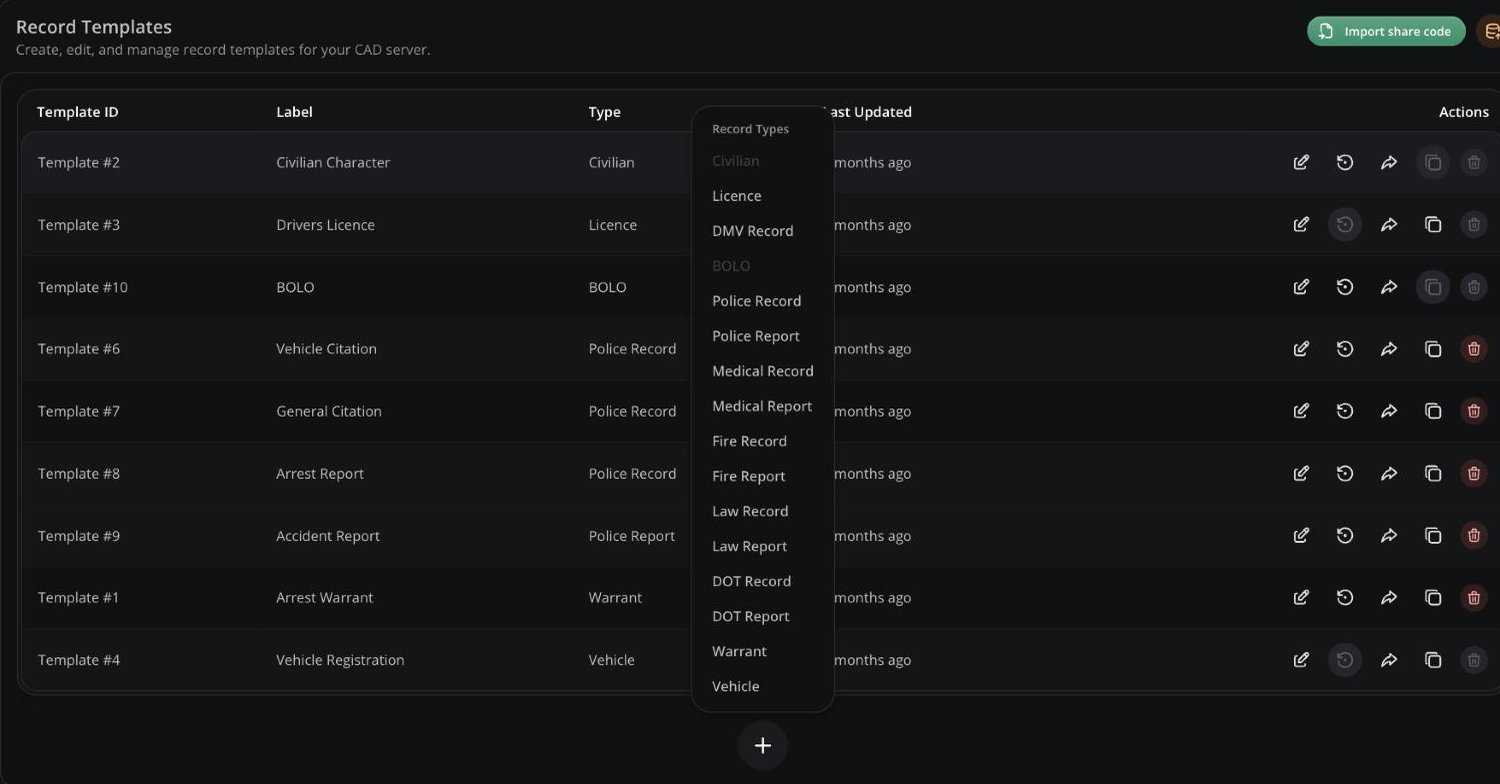Viewport: 1500px width, 784px height.
Task: Edit the Arrest Report template
Action: [1301, 473]
